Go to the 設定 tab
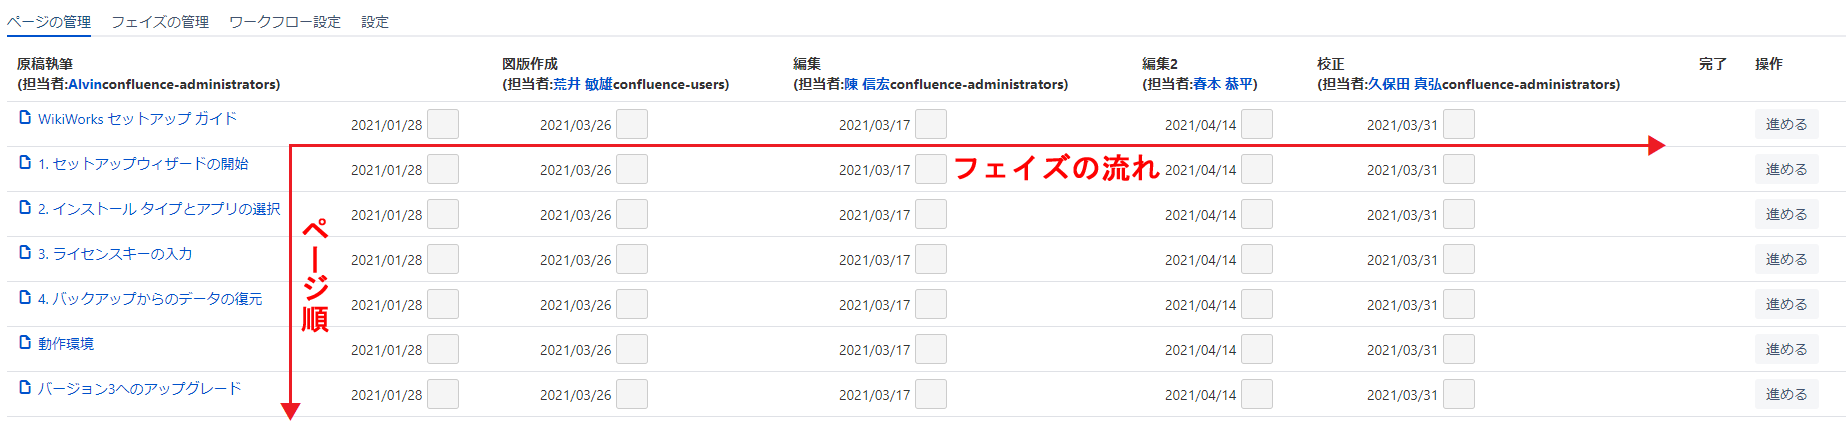 (x=375, y=22)
